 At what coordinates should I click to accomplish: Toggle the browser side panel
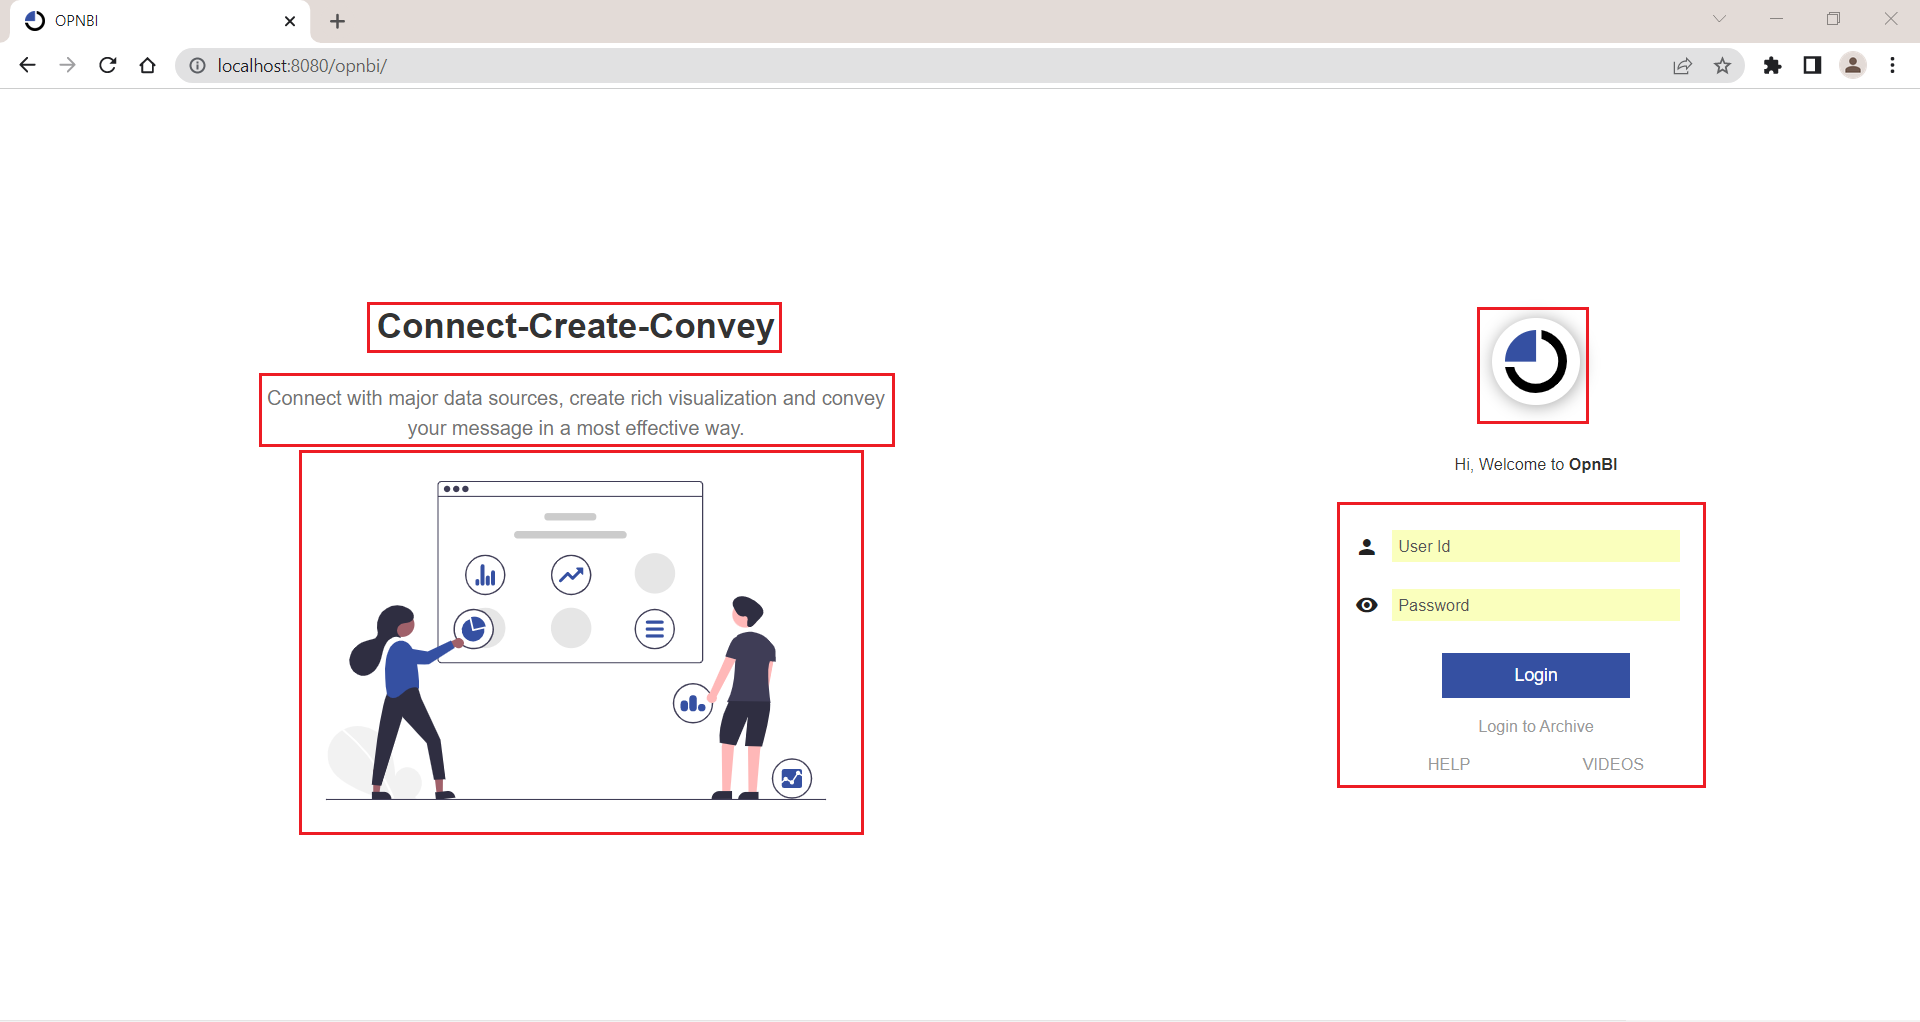1812,66
